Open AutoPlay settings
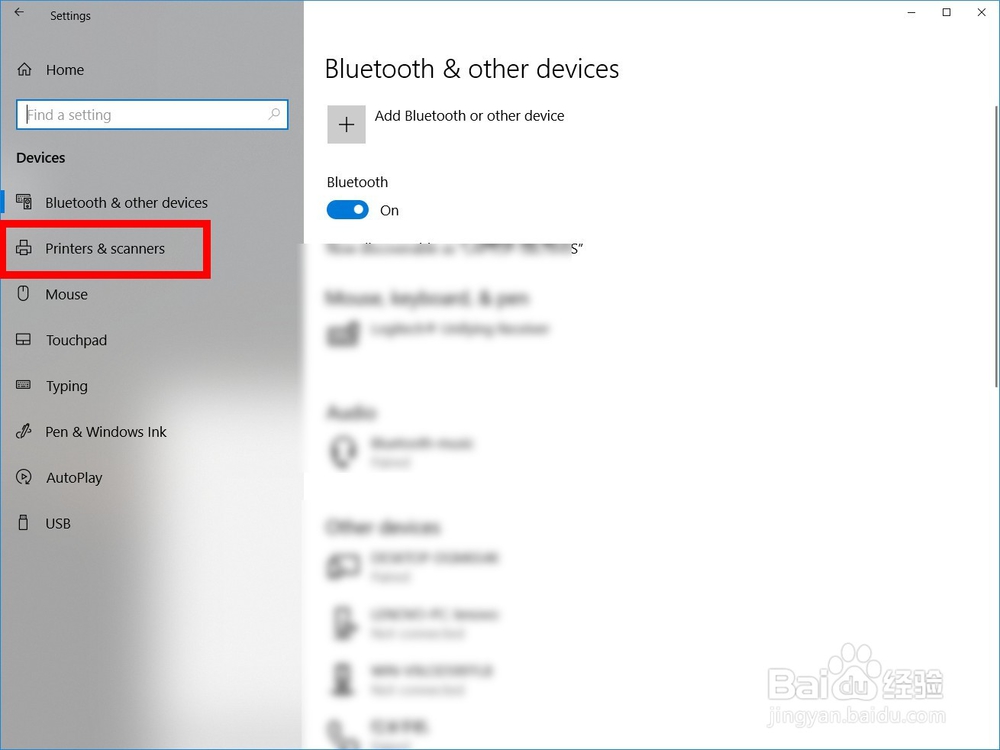 [x=74, y=478]
